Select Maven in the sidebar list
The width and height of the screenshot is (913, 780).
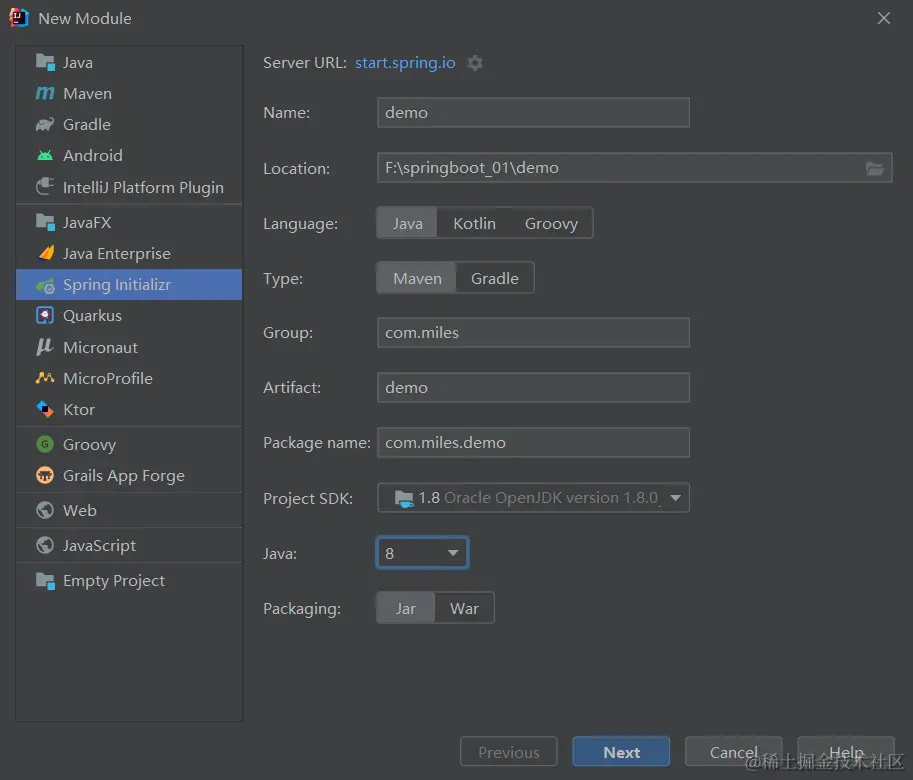129,93
